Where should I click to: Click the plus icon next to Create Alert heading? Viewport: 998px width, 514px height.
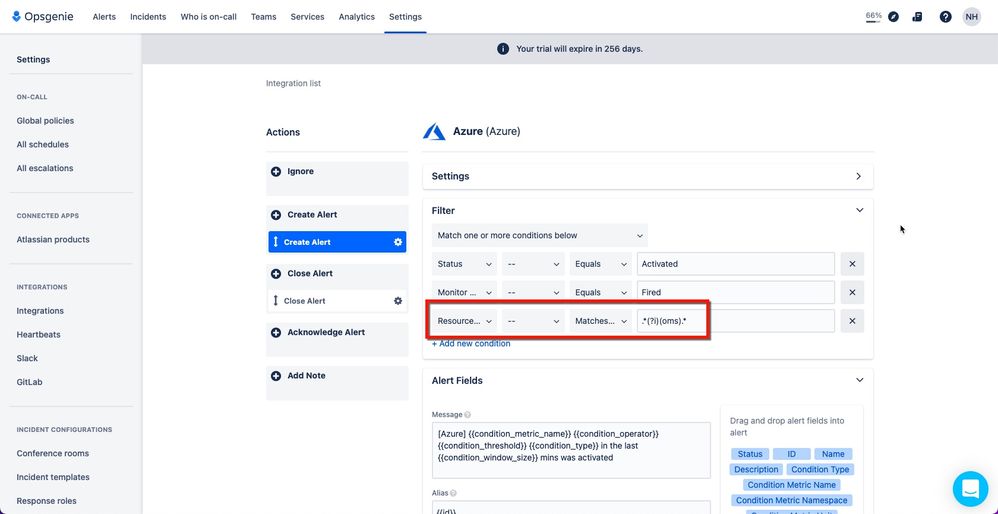pyautogui.click(x=276, y=215)
